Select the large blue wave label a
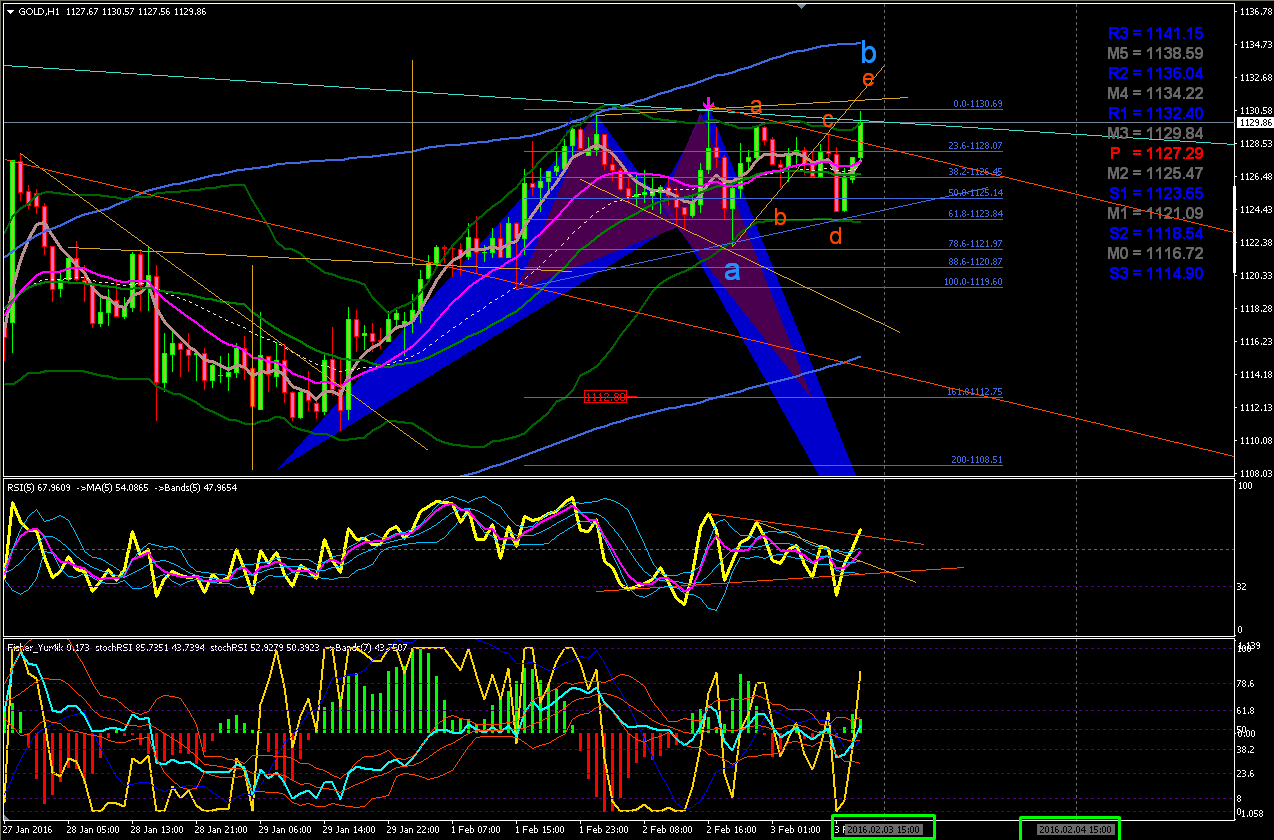1274x840 pixels. coord(732,271)
